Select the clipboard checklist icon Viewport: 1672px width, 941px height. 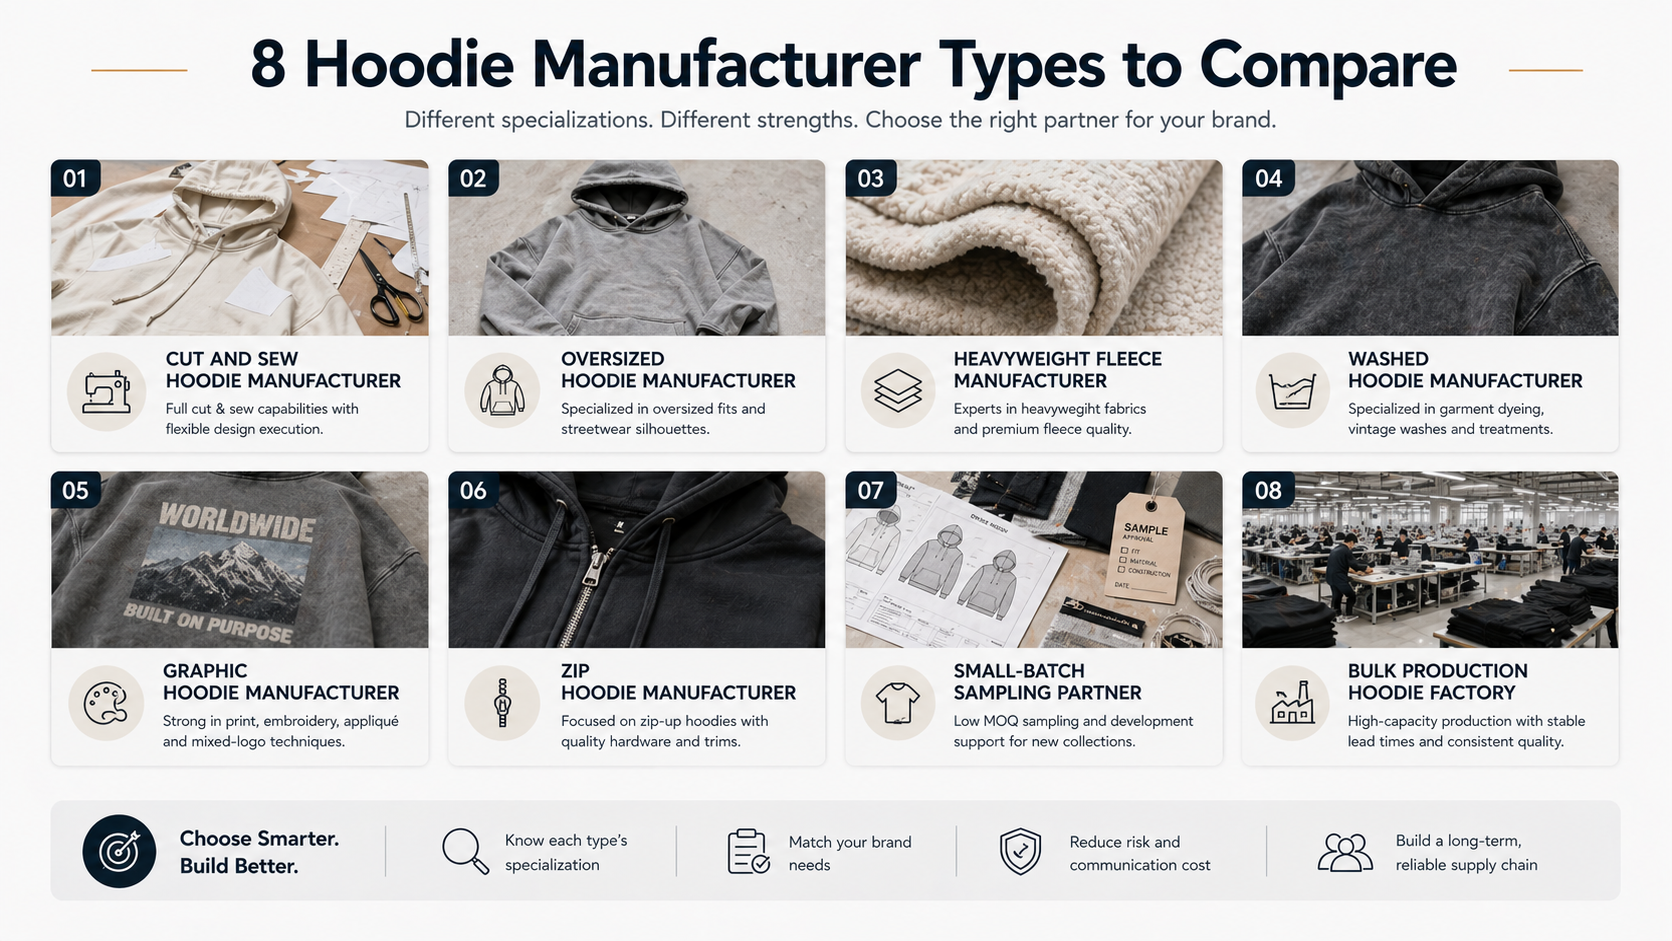point(748,851)
